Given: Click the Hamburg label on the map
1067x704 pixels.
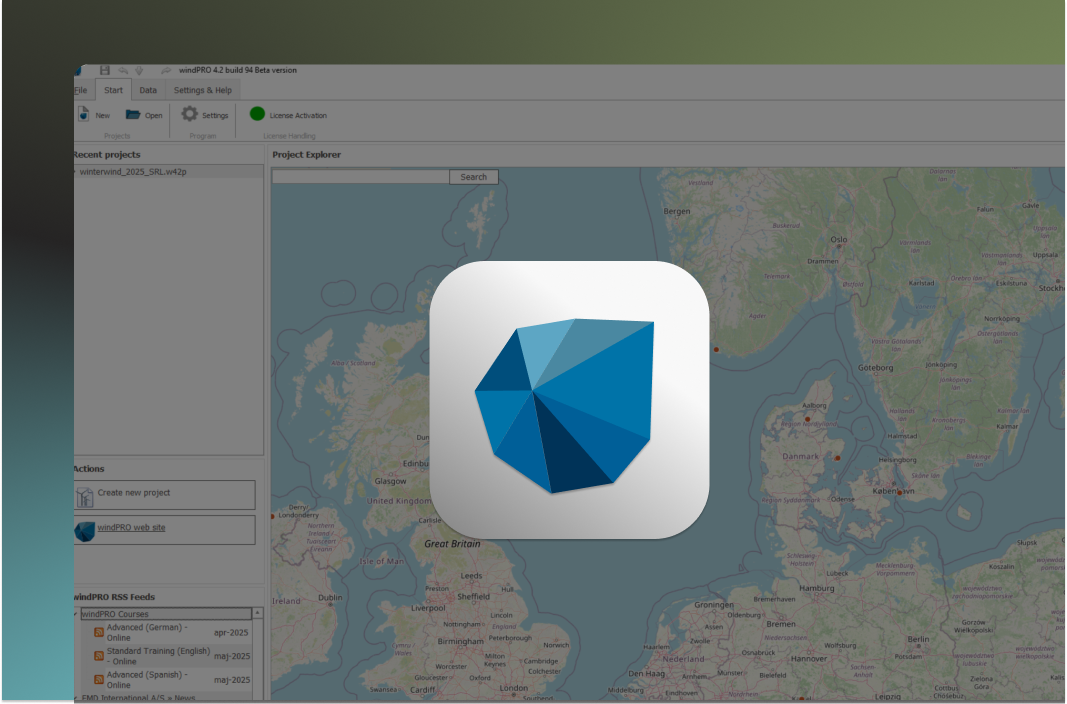Looking at the screenshot, I should click(x=817, y=588).
